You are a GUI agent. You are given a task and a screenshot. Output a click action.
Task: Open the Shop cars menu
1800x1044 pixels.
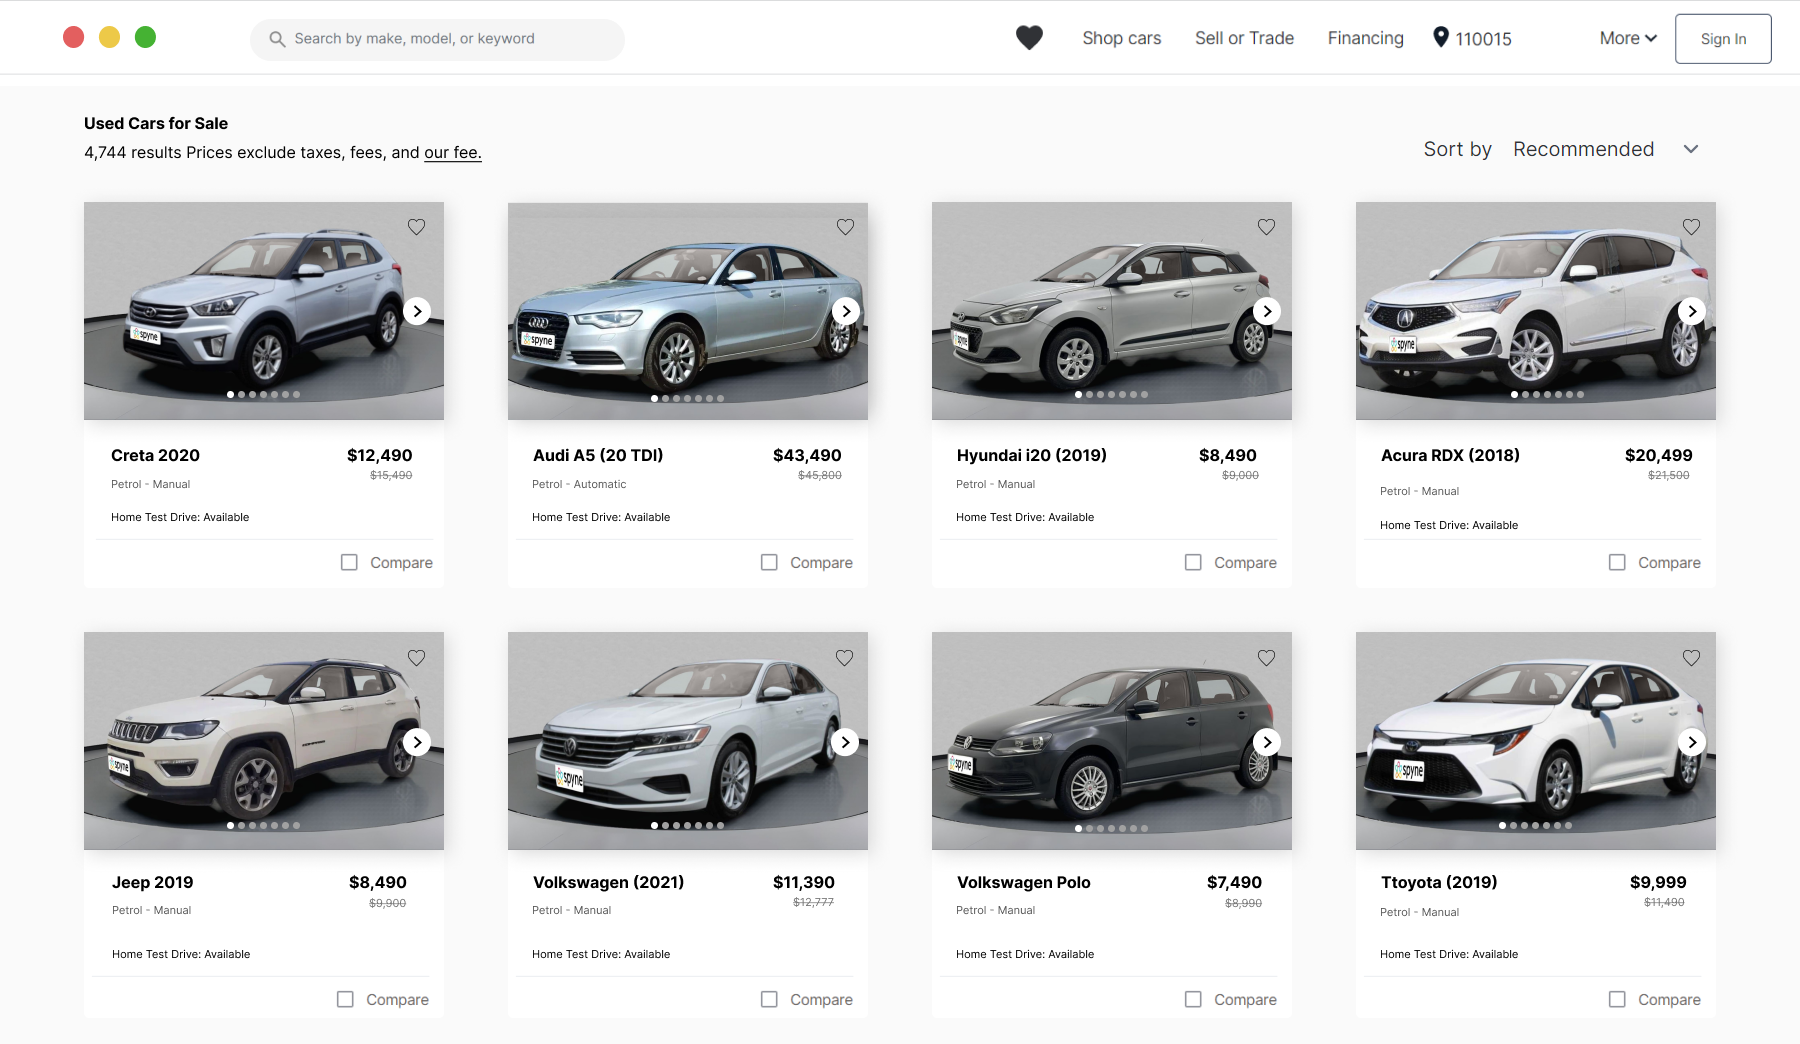pos(1121,38)
